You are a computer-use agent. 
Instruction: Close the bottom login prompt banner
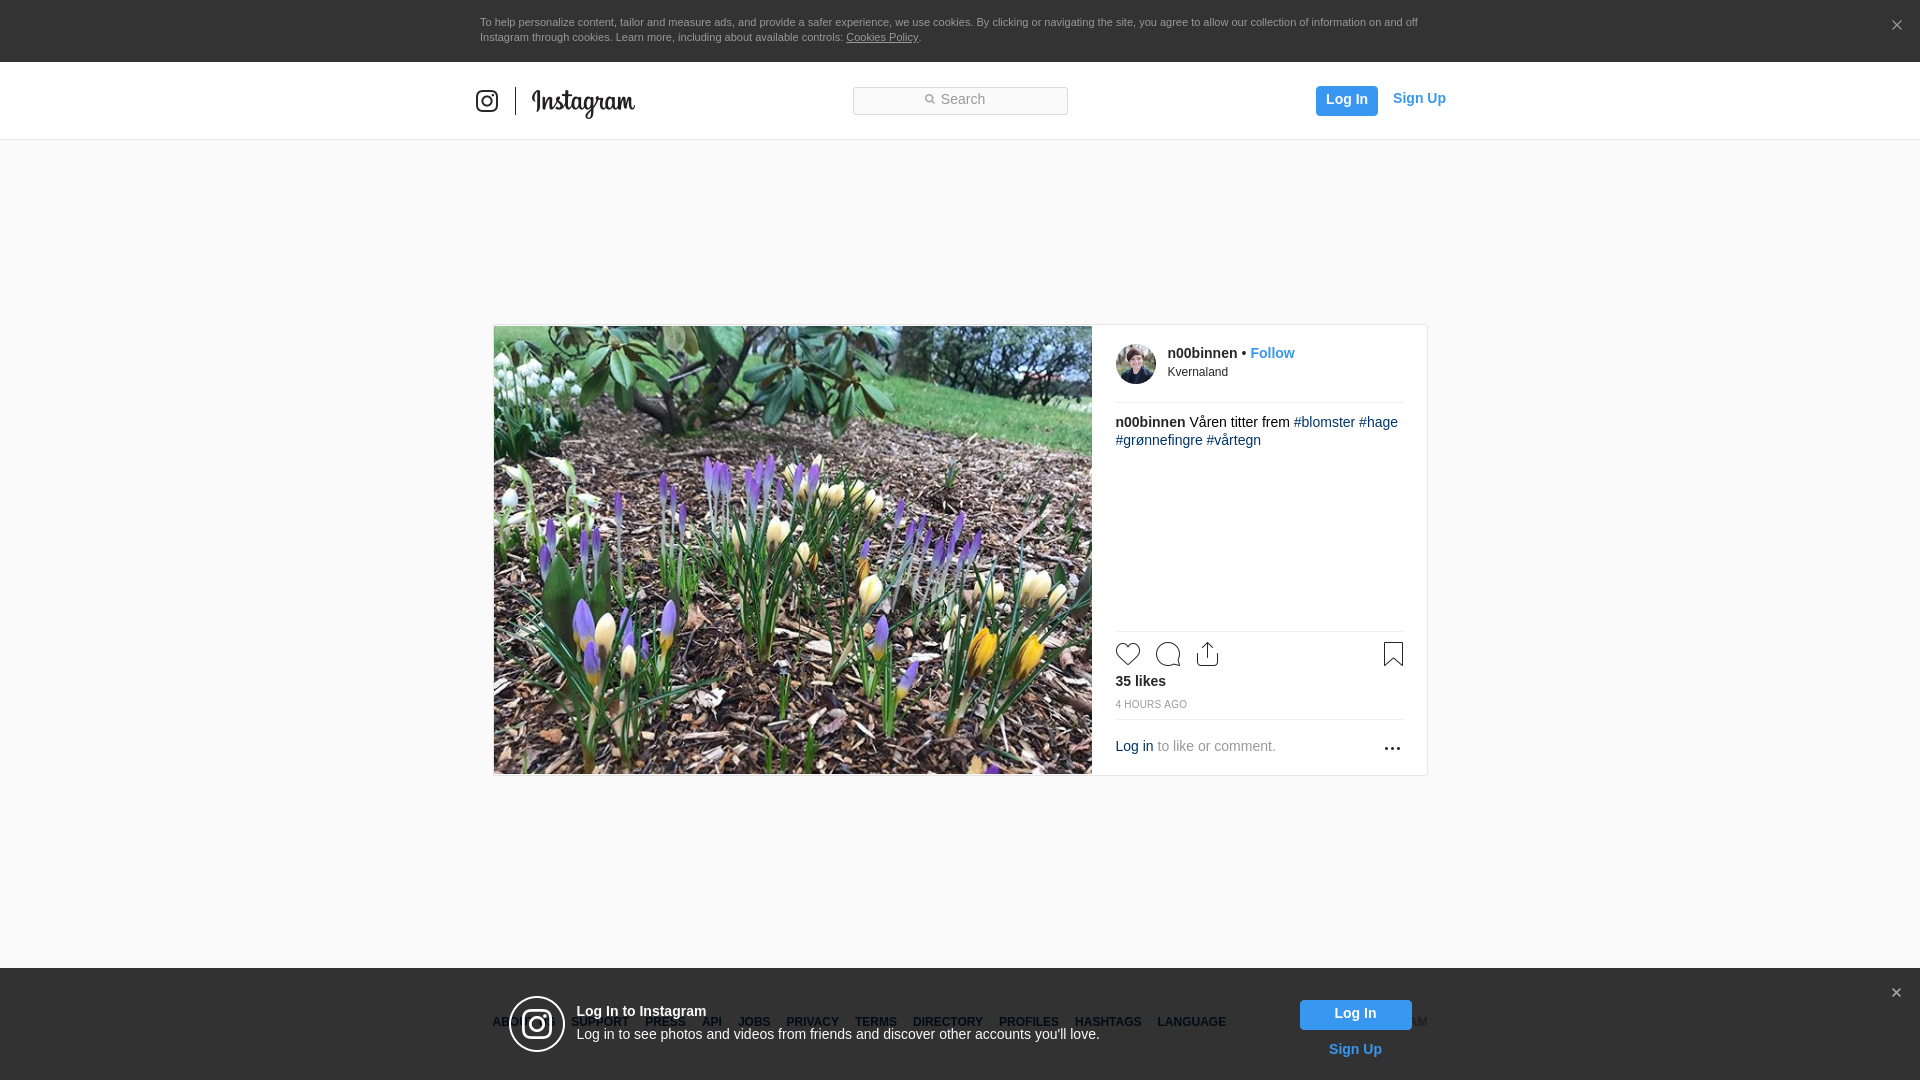(x=1896, y=993)
